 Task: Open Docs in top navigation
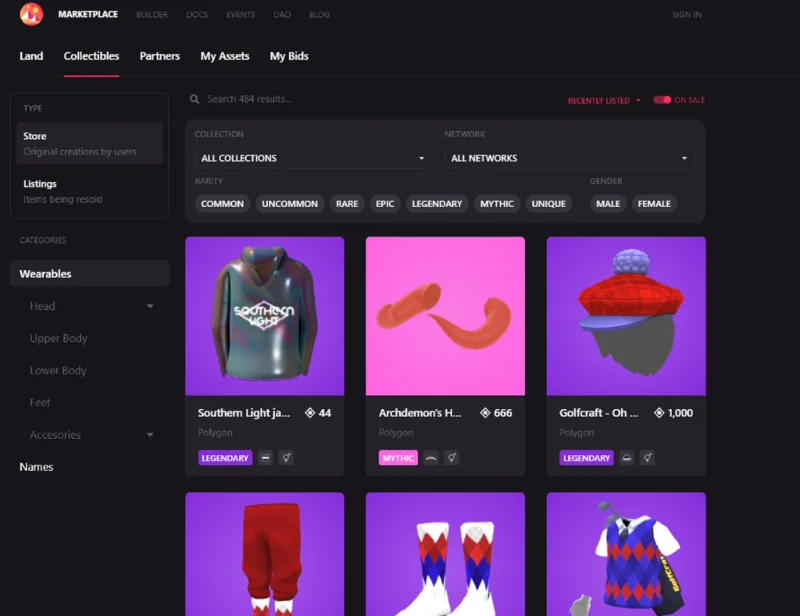point(197,15)
